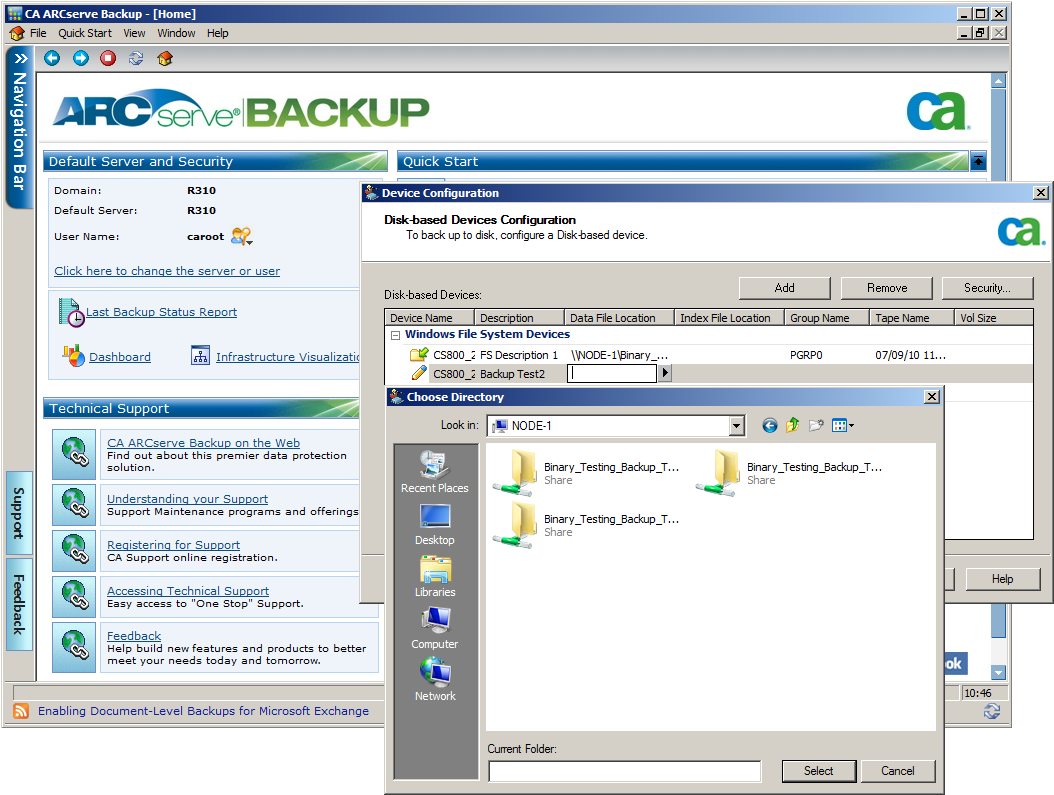Open the Window menu
The image size is (1054, 795).
click(x=176, y=33)
